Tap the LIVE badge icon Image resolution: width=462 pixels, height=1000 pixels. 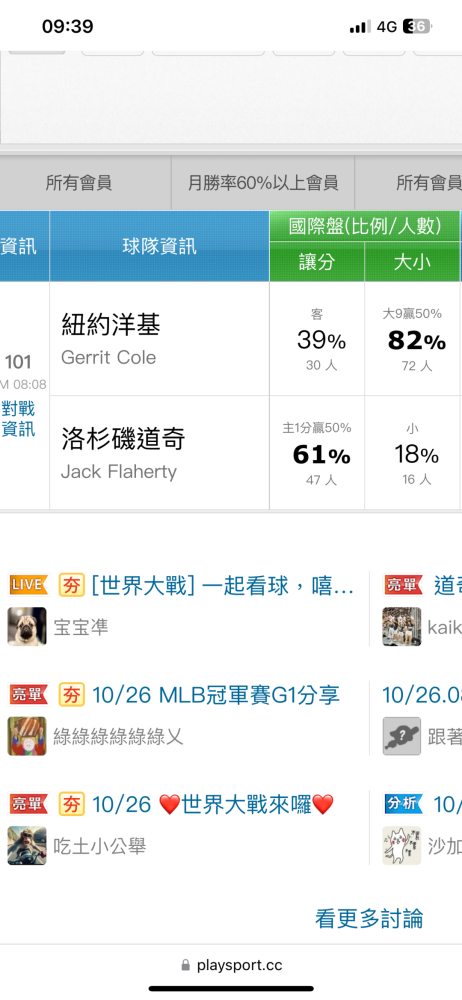click(x=27, y=584)
